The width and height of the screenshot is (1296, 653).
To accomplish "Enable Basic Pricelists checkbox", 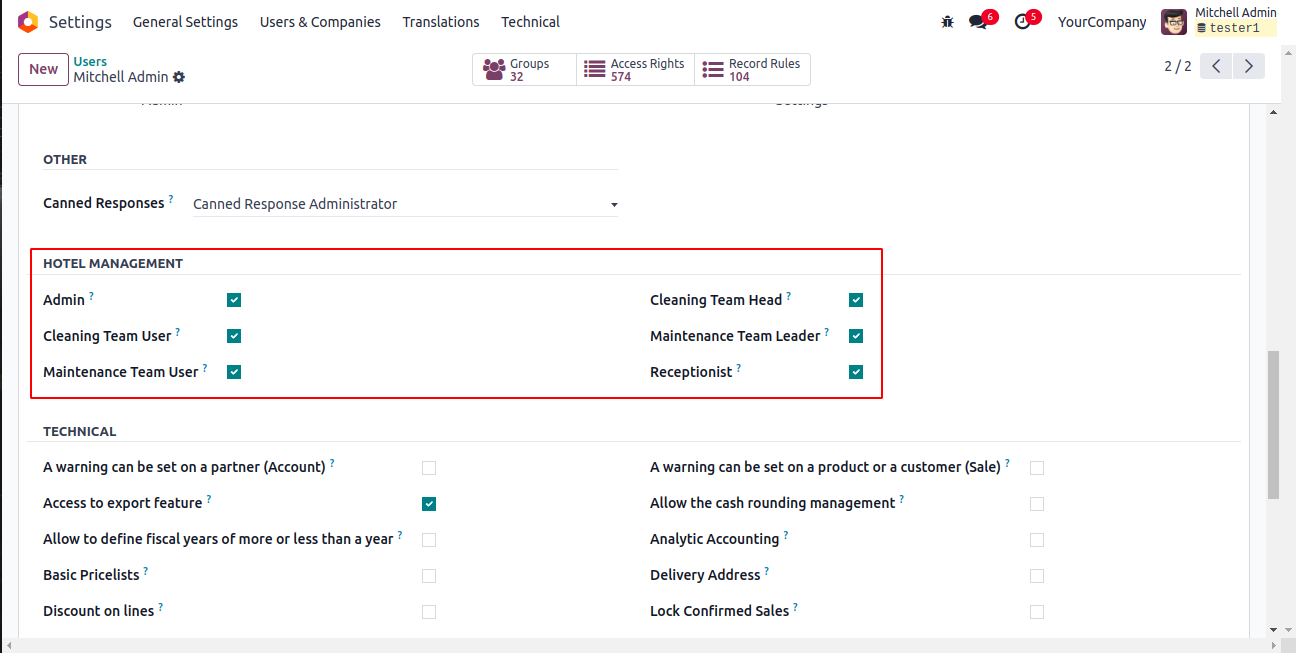I will 429,576.
